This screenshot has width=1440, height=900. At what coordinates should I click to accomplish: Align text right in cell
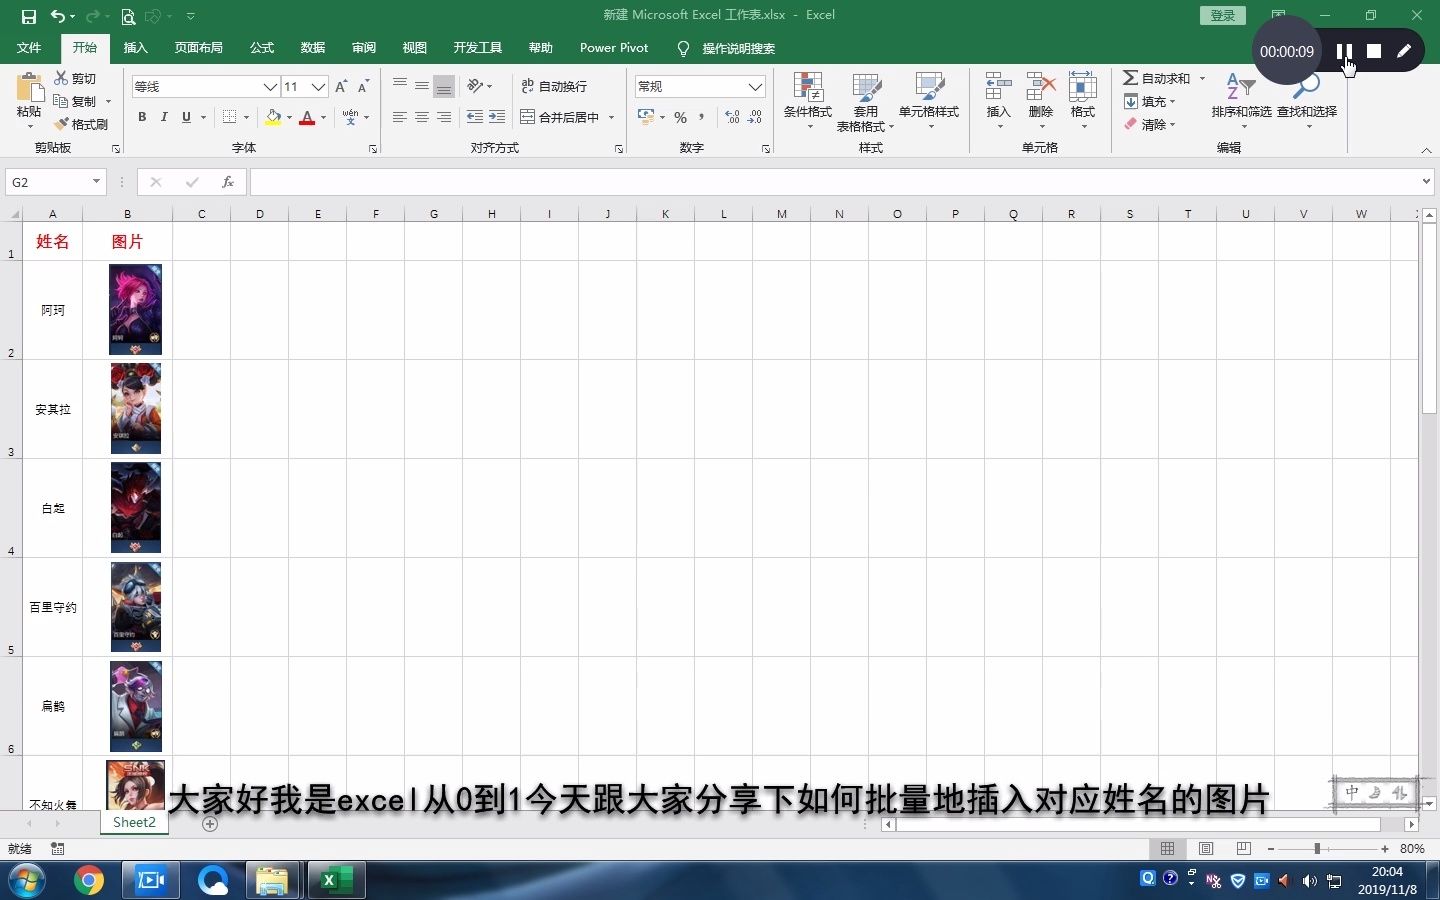pos(444,117)
